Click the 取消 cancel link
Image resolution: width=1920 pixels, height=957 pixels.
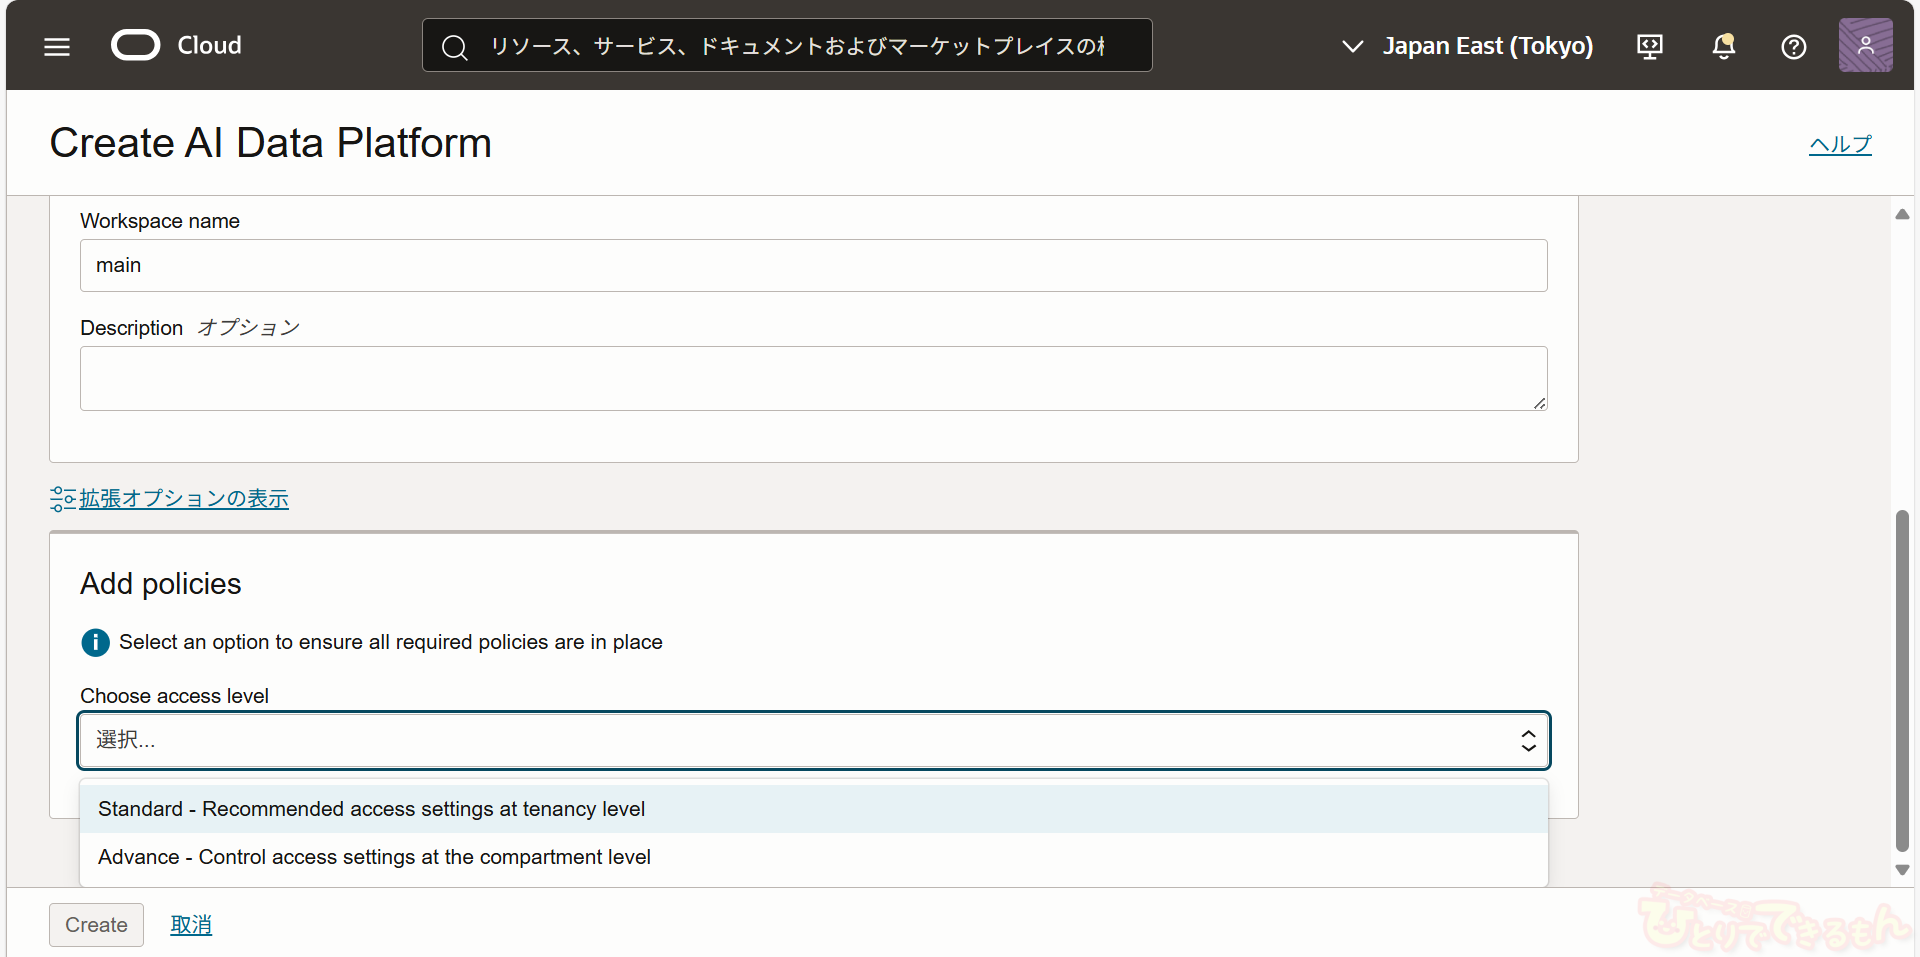191,925
